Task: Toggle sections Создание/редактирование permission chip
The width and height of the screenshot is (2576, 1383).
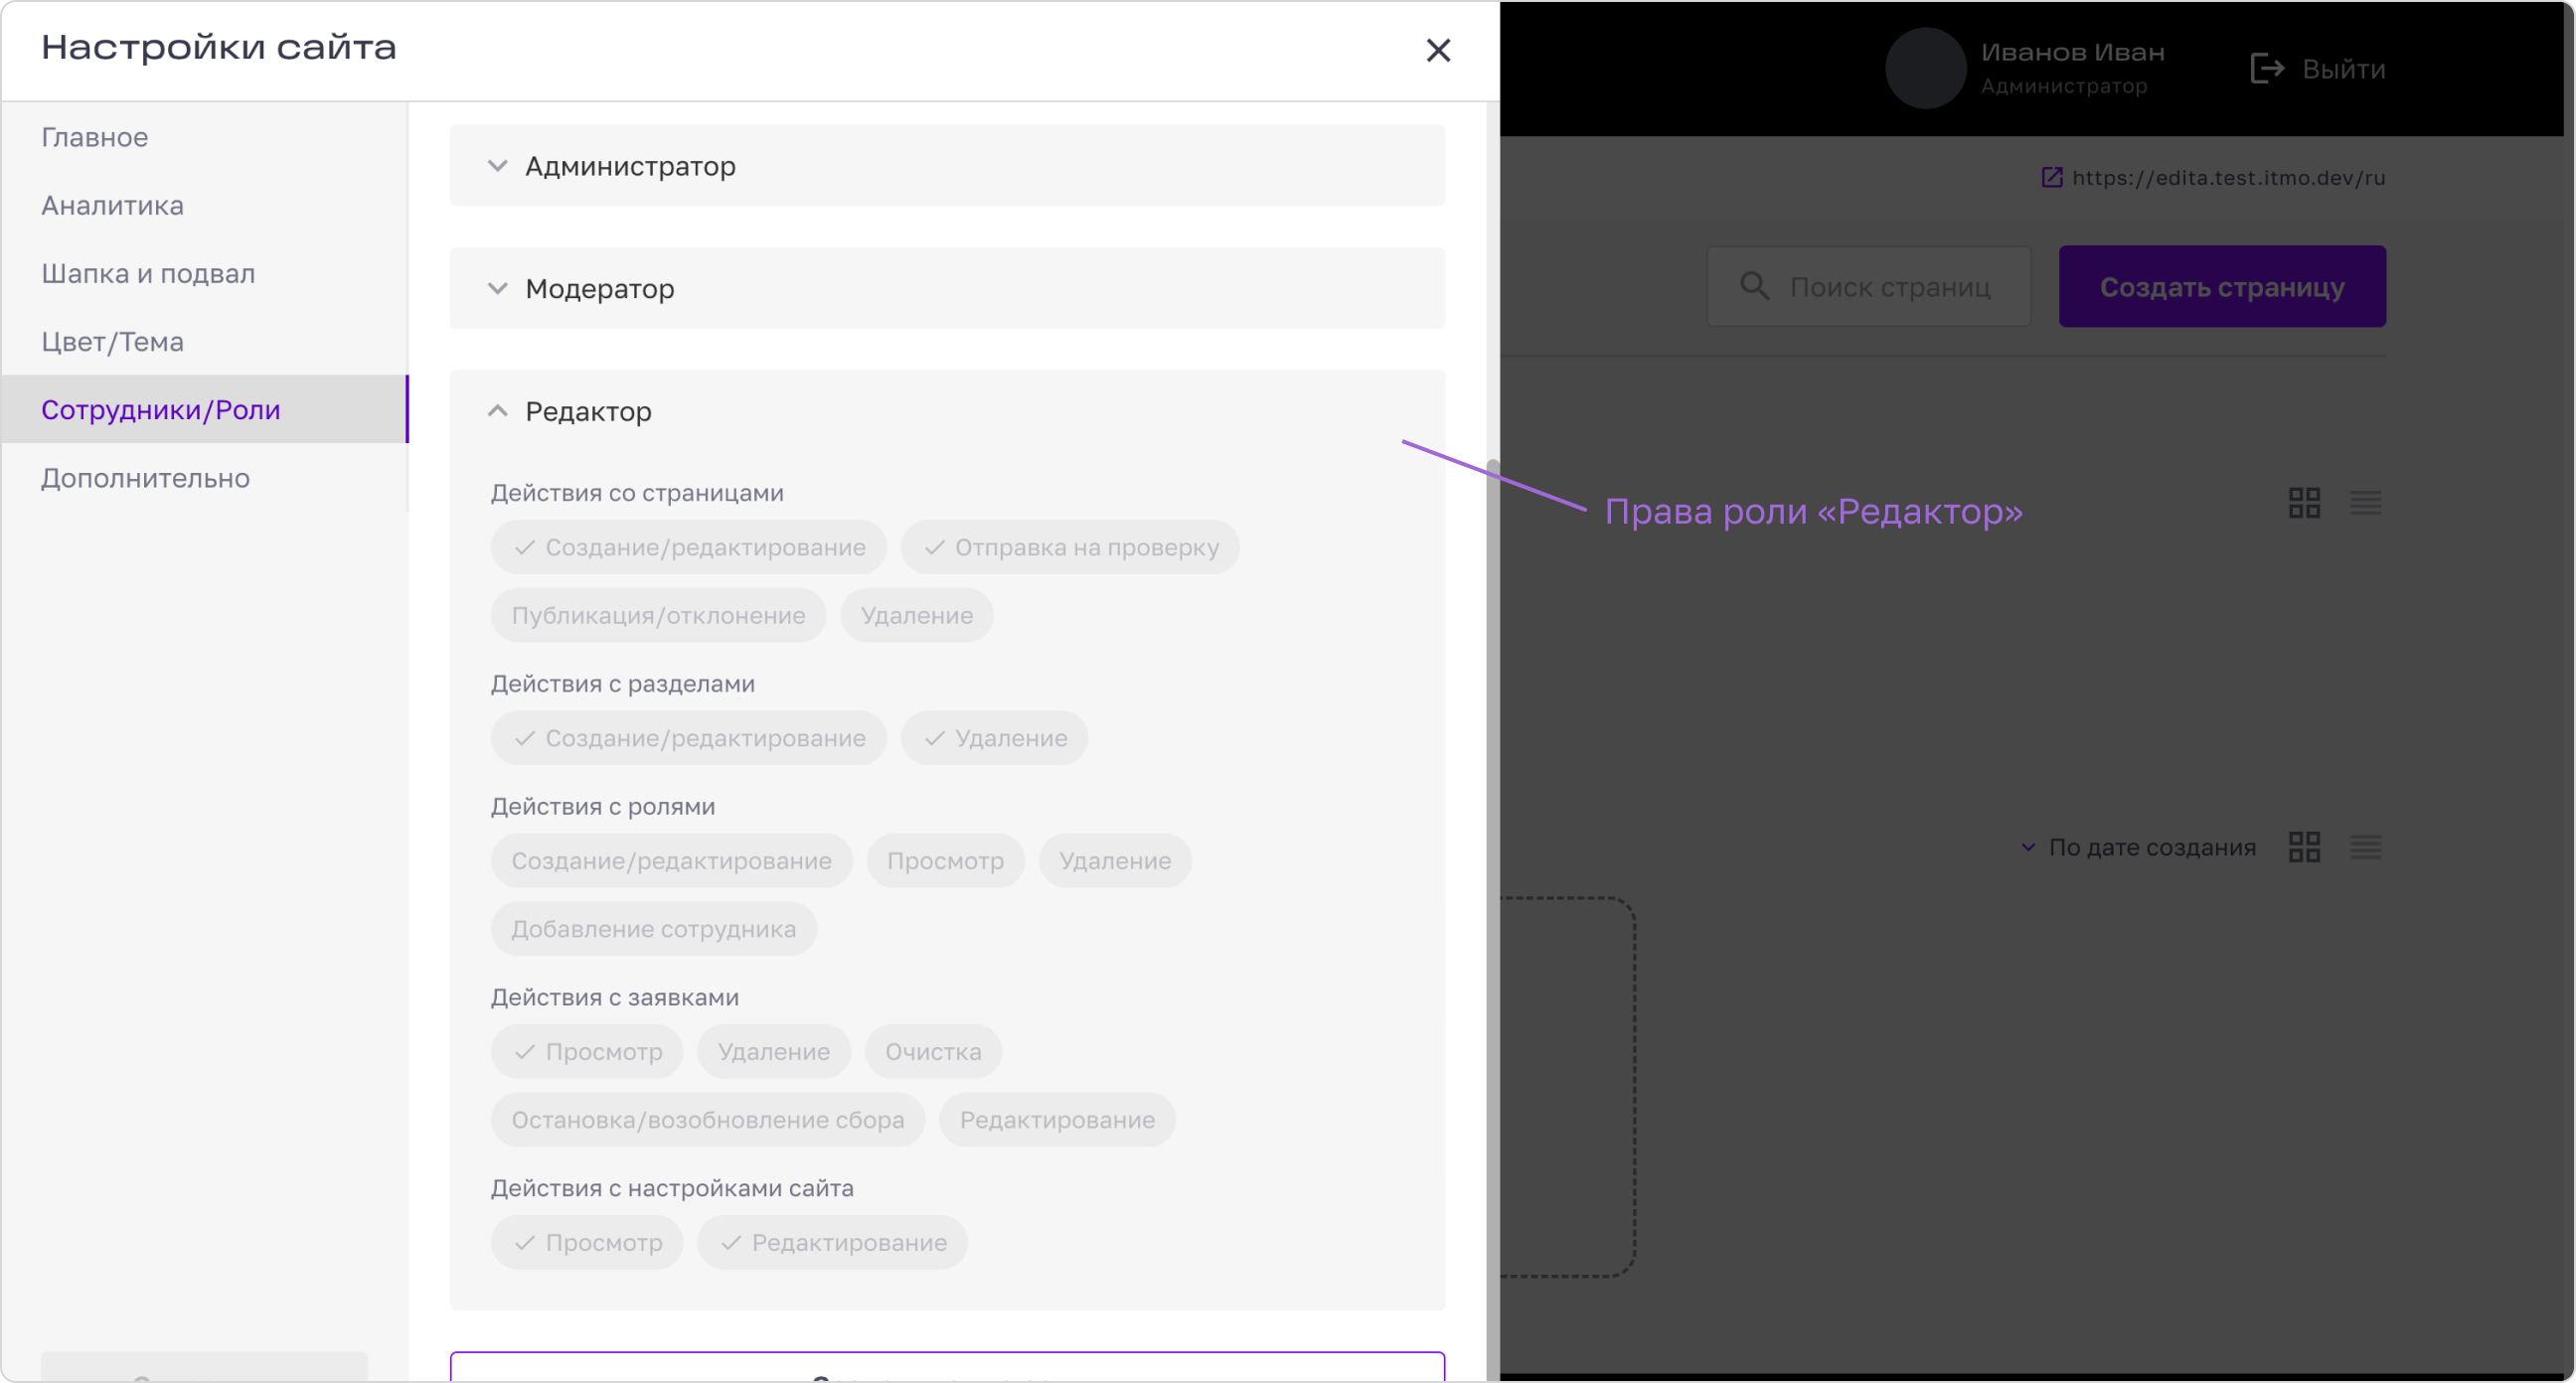Action: coord(688,738)
